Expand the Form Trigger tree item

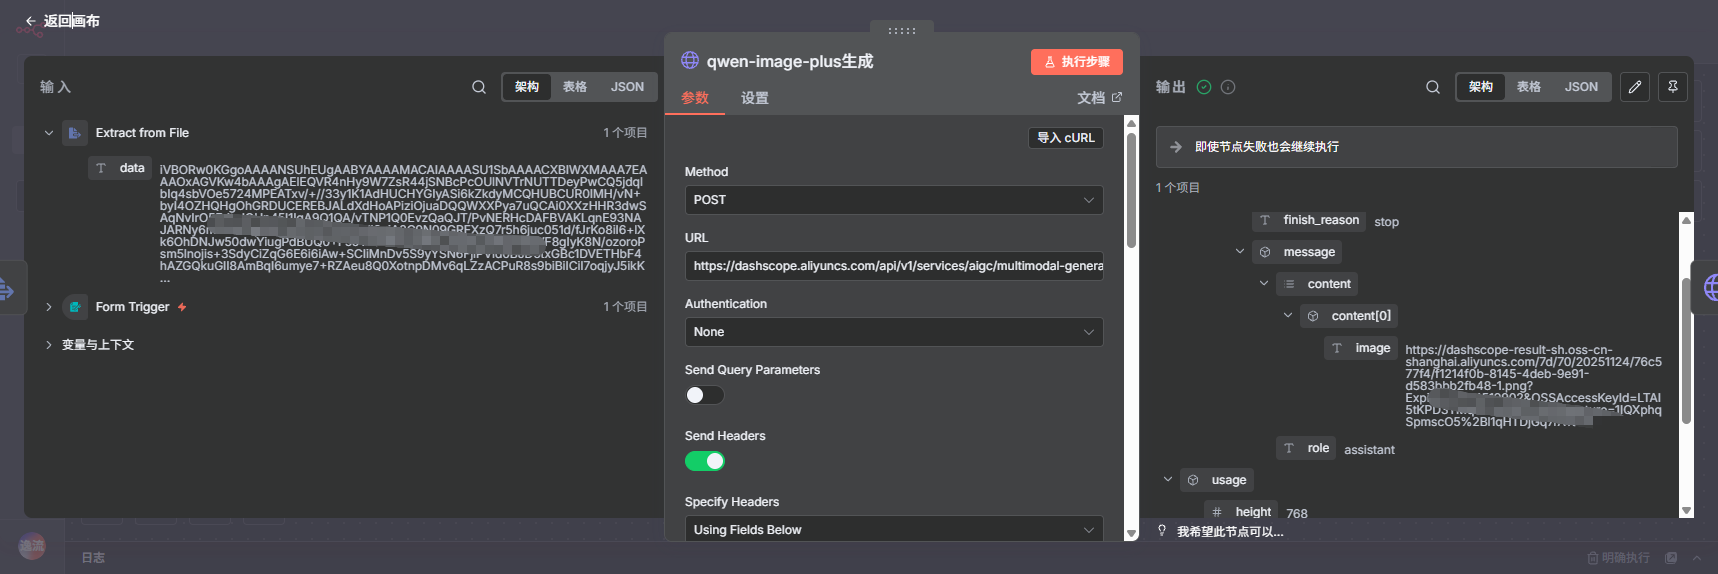click(x=48, y=307)
